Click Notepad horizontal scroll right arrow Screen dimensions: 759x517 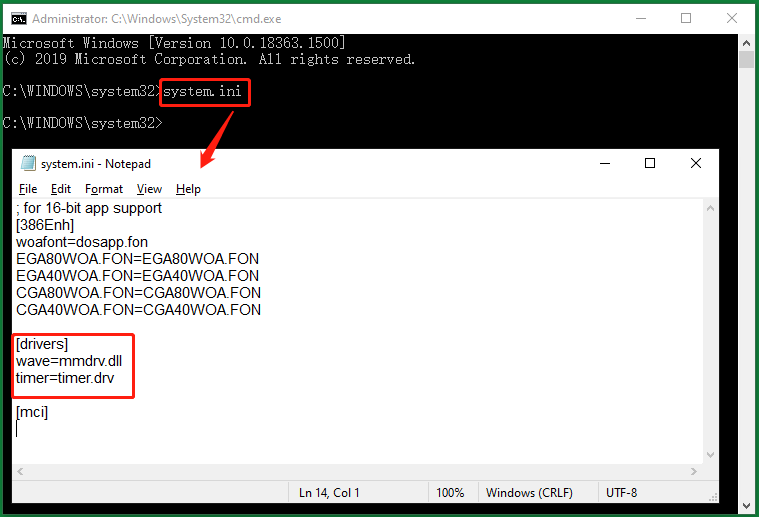click(694, 471)
